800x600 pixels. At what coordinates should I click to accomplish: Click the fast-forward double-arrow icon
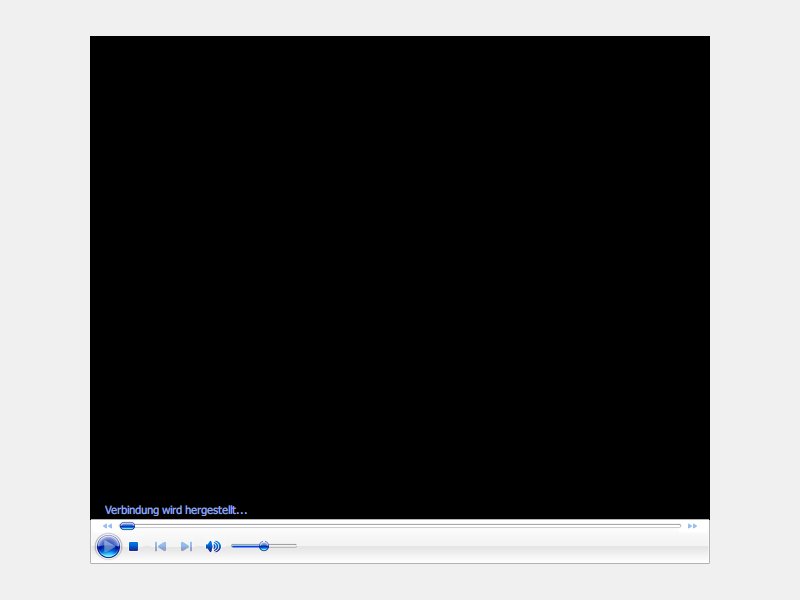(x=692, y=526)
